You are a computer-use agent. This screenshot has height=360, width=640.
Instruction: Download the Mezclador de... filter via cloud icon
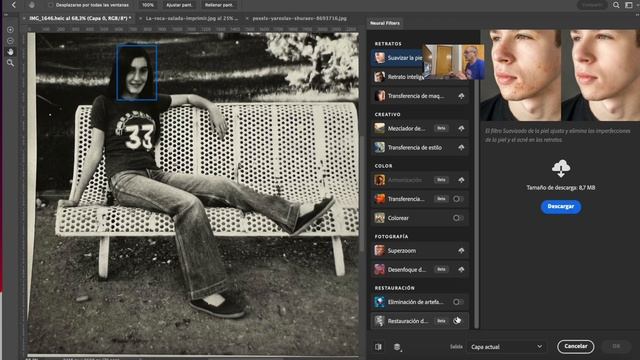click(461, 128)
